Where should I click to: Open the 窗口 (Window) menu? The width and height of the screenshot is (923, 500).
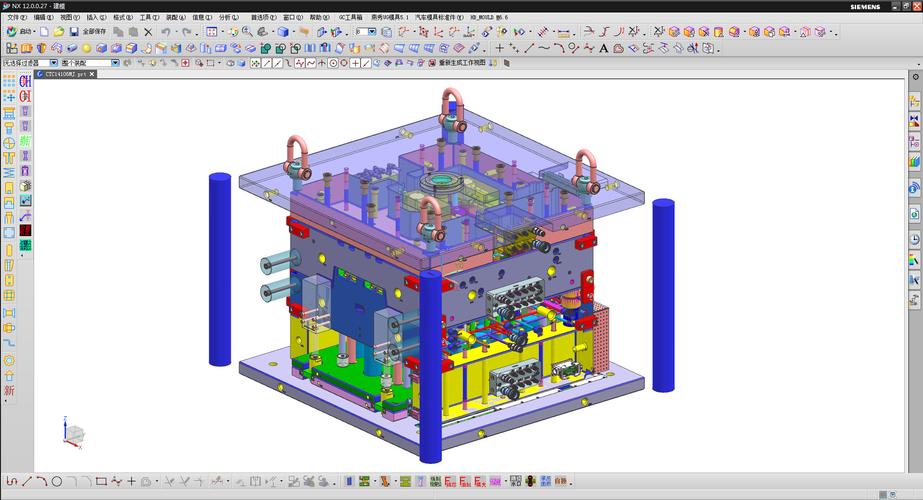click(x=293, y=18)
